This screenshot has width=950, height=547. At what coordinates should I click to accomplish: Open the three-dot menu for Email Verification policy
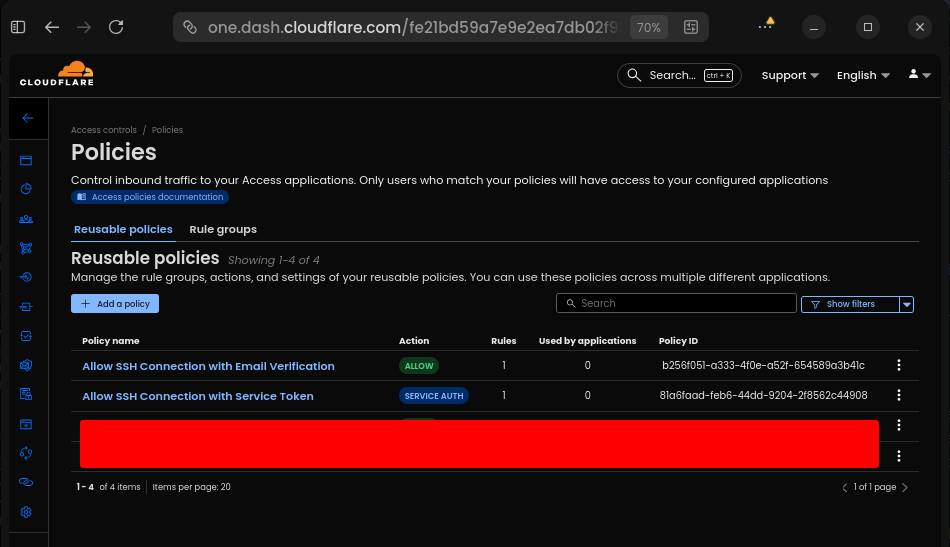(899, 366)
